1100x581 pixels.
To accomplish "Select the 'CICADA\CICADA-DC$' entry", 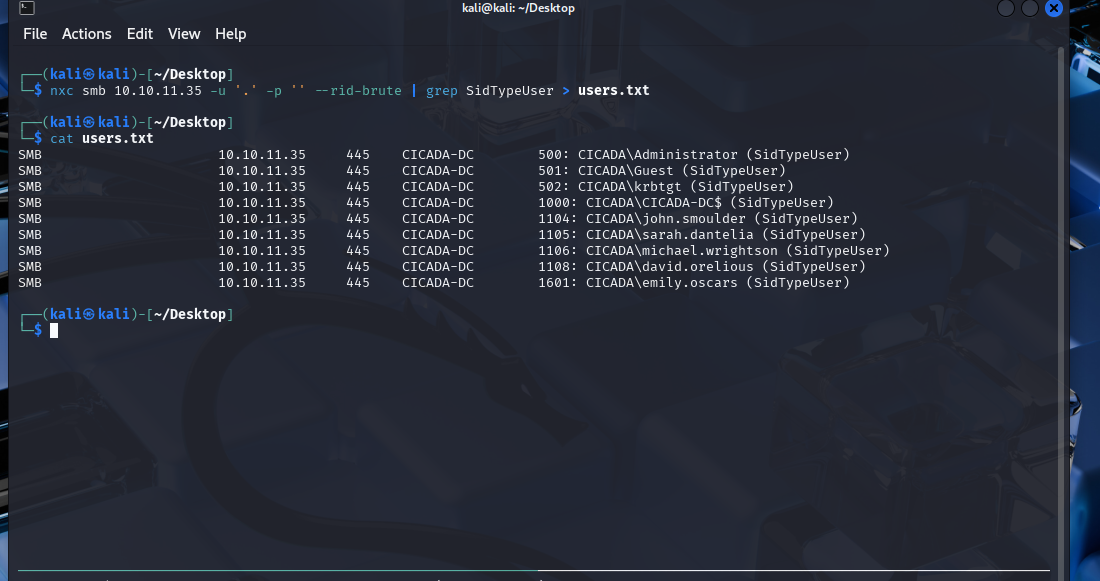I will point(653,203).
